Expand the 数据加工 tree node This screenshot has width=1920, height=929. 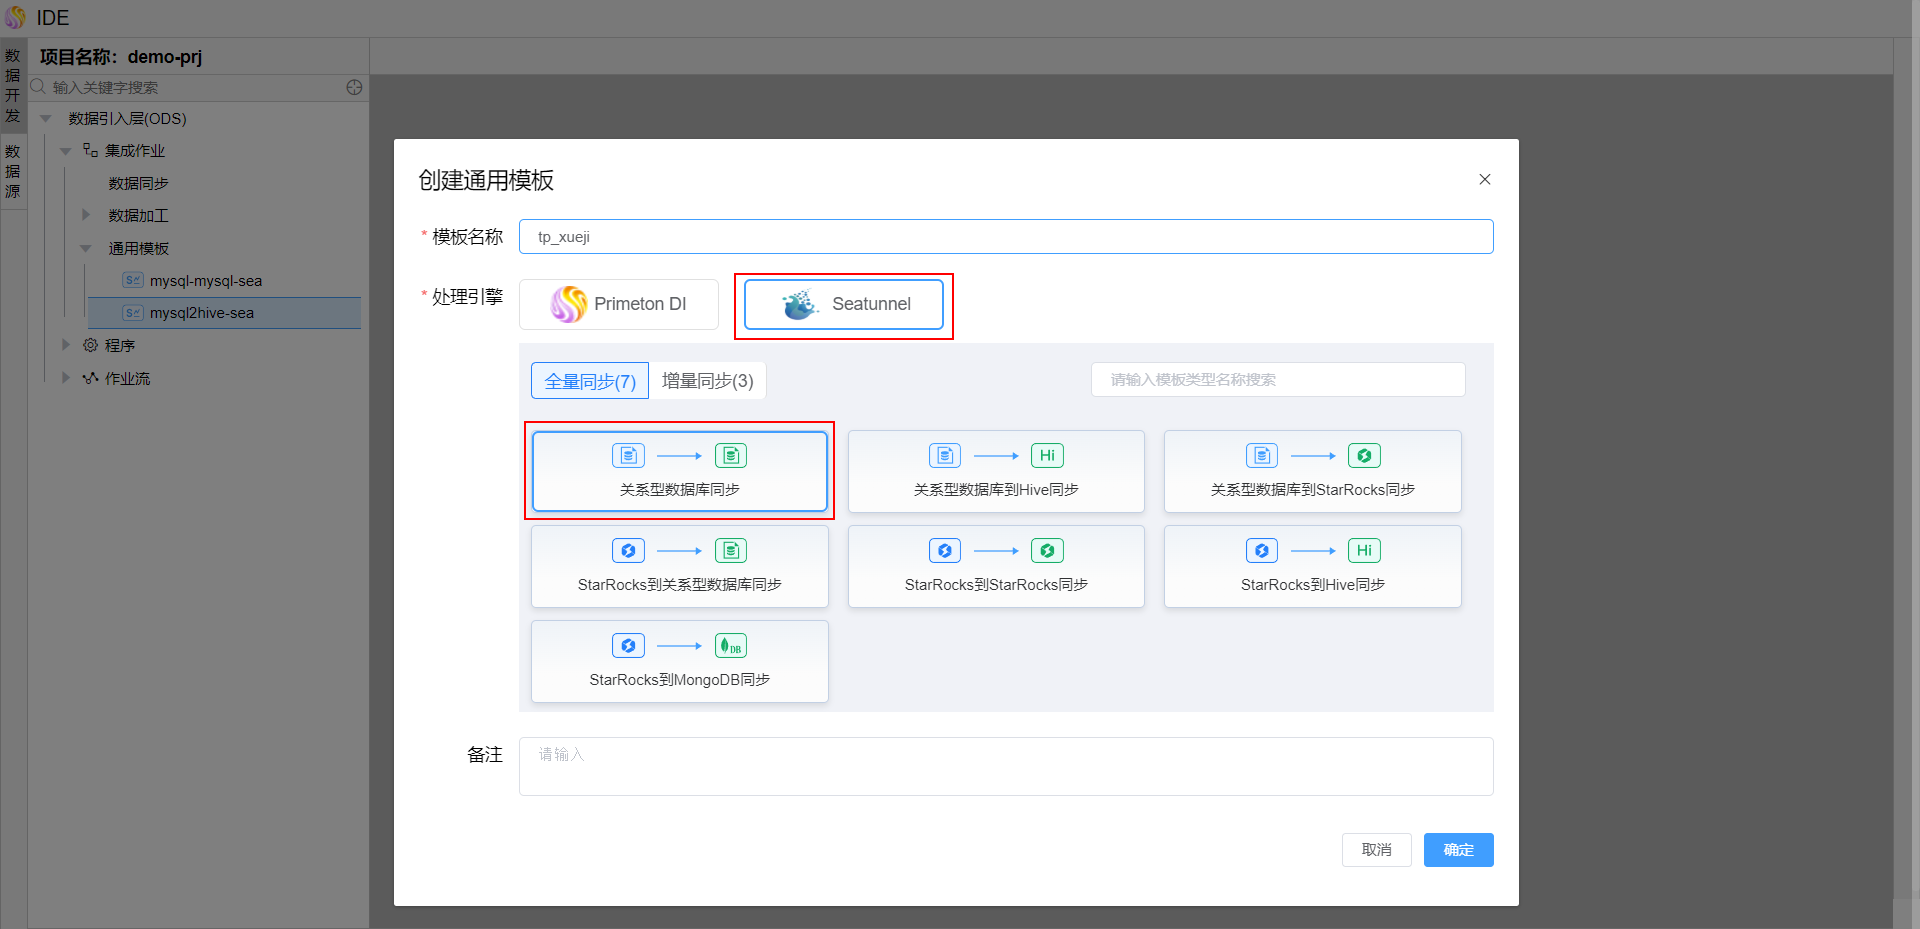coord(86,215)
